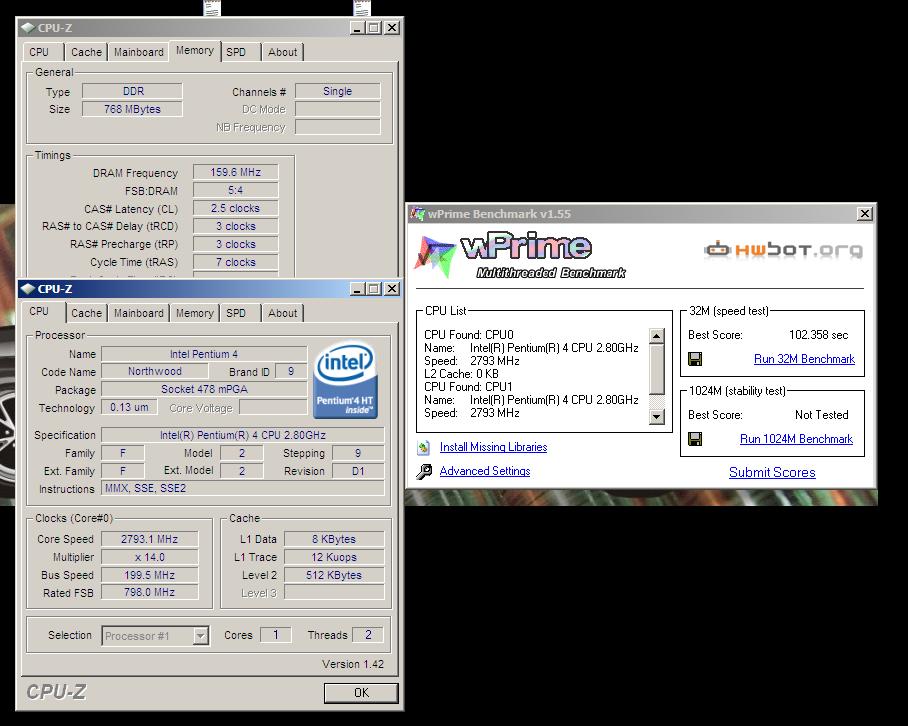This screenshot has height=726, width=908.
Task: Click the Revision value D1
Action: (358, 471)
